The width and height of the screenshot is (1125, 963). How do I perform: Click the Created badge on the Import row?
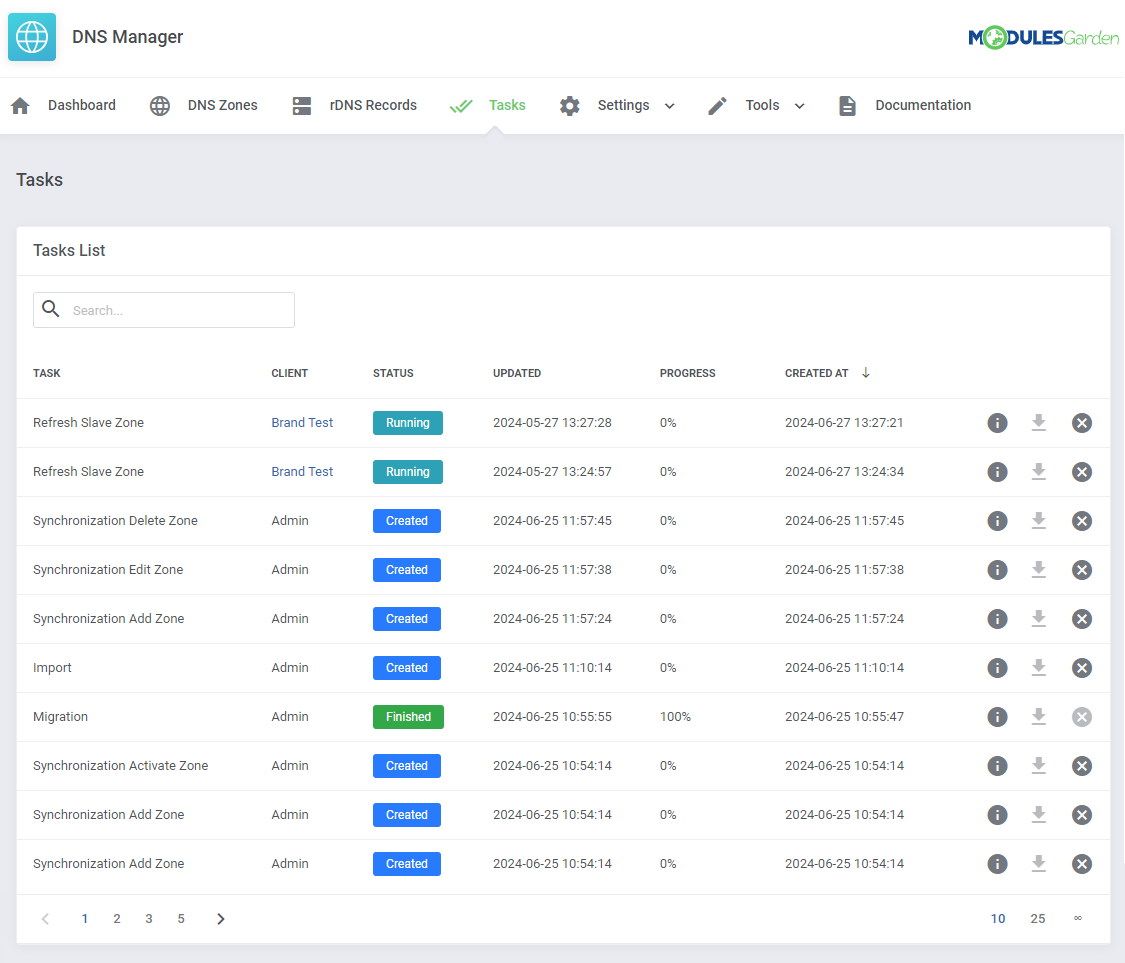[x=407, y=668]
